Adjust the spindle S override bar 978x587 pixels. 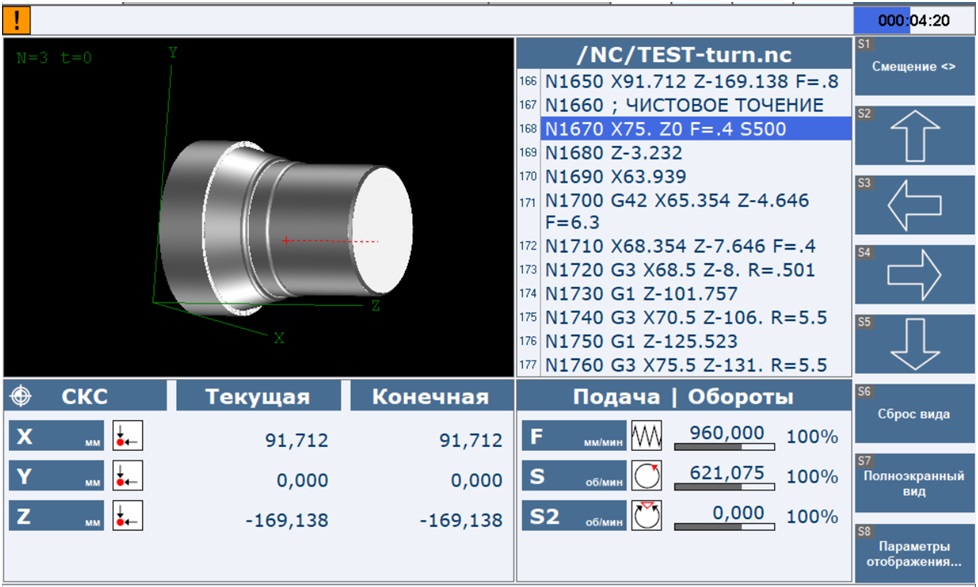pyautogui.click(x=725, y=486)
